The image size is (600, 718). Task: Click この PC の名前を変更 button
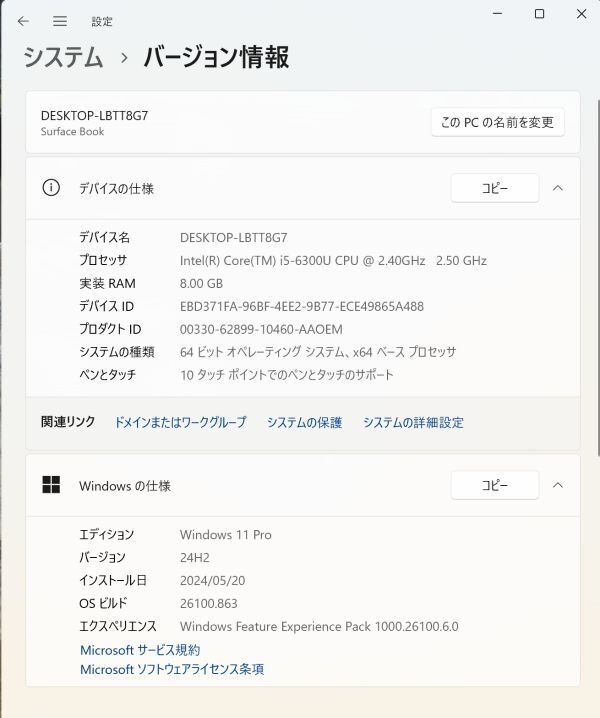[497, 122]
